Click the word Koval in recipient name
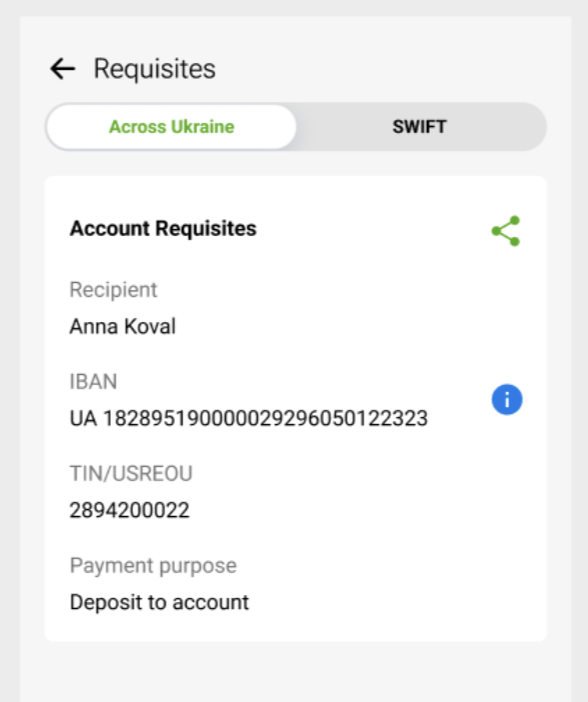 (150, 326)
